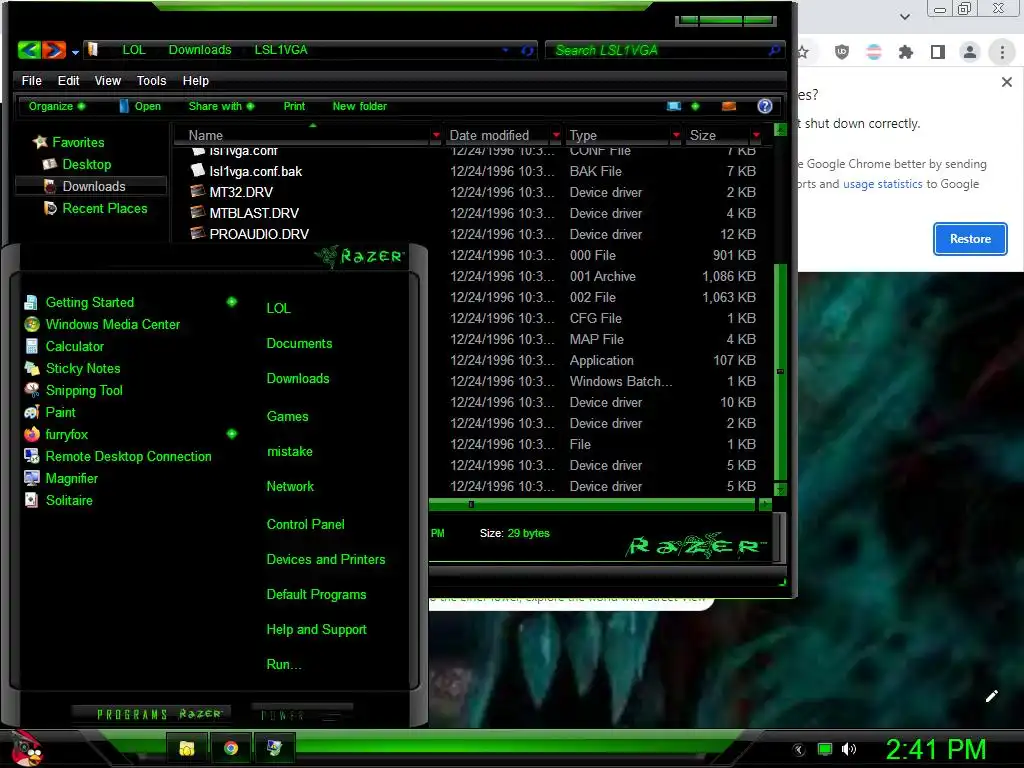Go back with the green back arrow

click(x=29, y=50)
